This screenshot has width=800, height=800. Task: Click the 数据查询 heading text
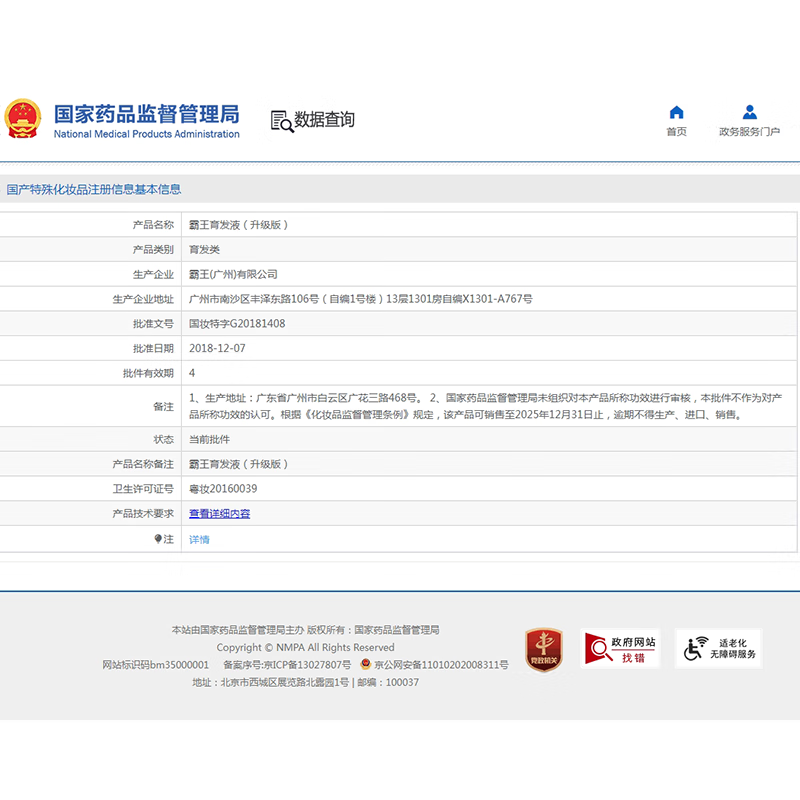click(324, 120)
